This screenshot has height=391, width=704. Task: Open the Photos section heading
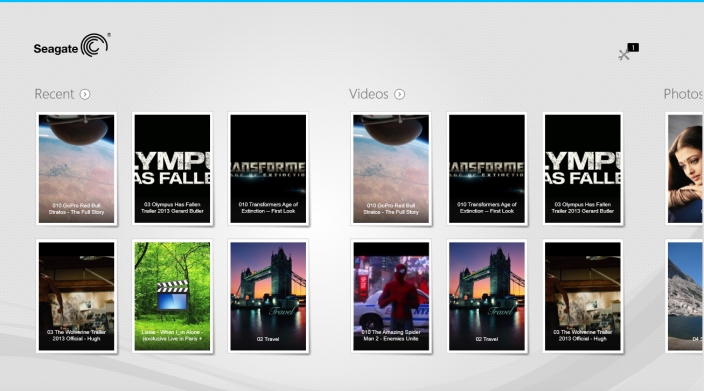point(683,94)
